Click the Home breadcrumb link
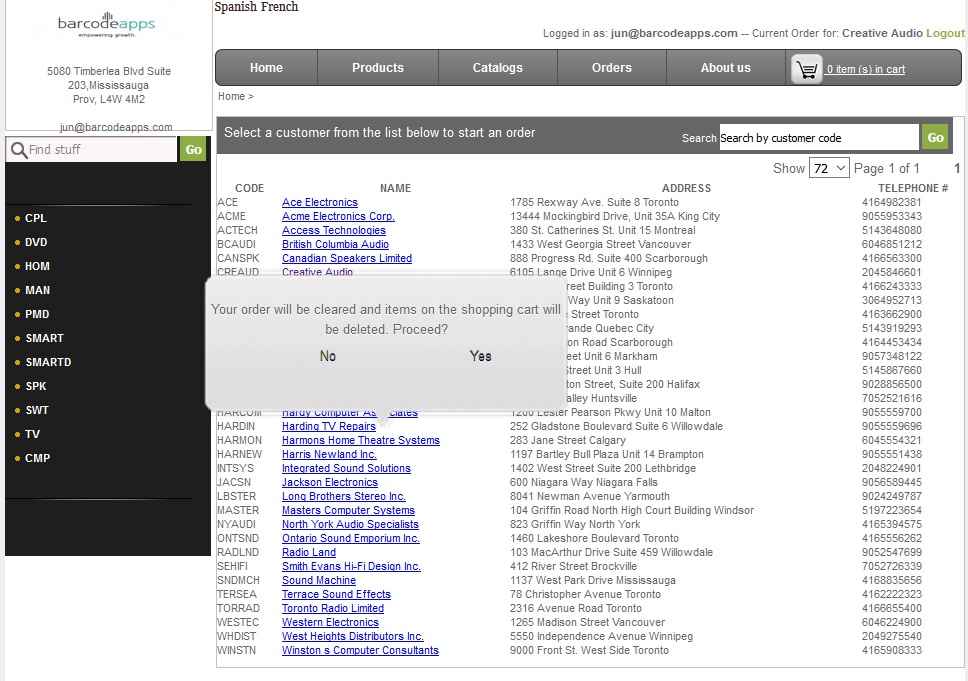Image resolution: width=968 pixels, height=681 pixels. coord(231,96)
